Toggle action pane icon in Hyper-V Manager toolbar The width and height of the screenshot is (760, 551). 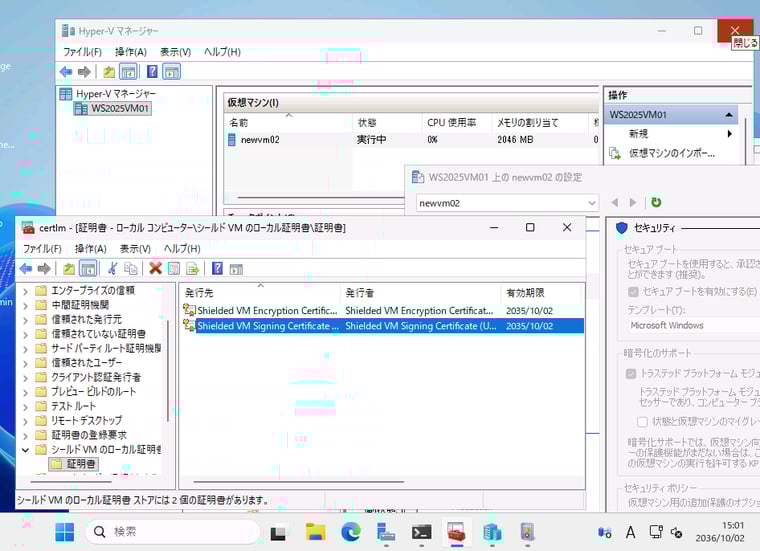pyautogui.click(x=172, y=72)
